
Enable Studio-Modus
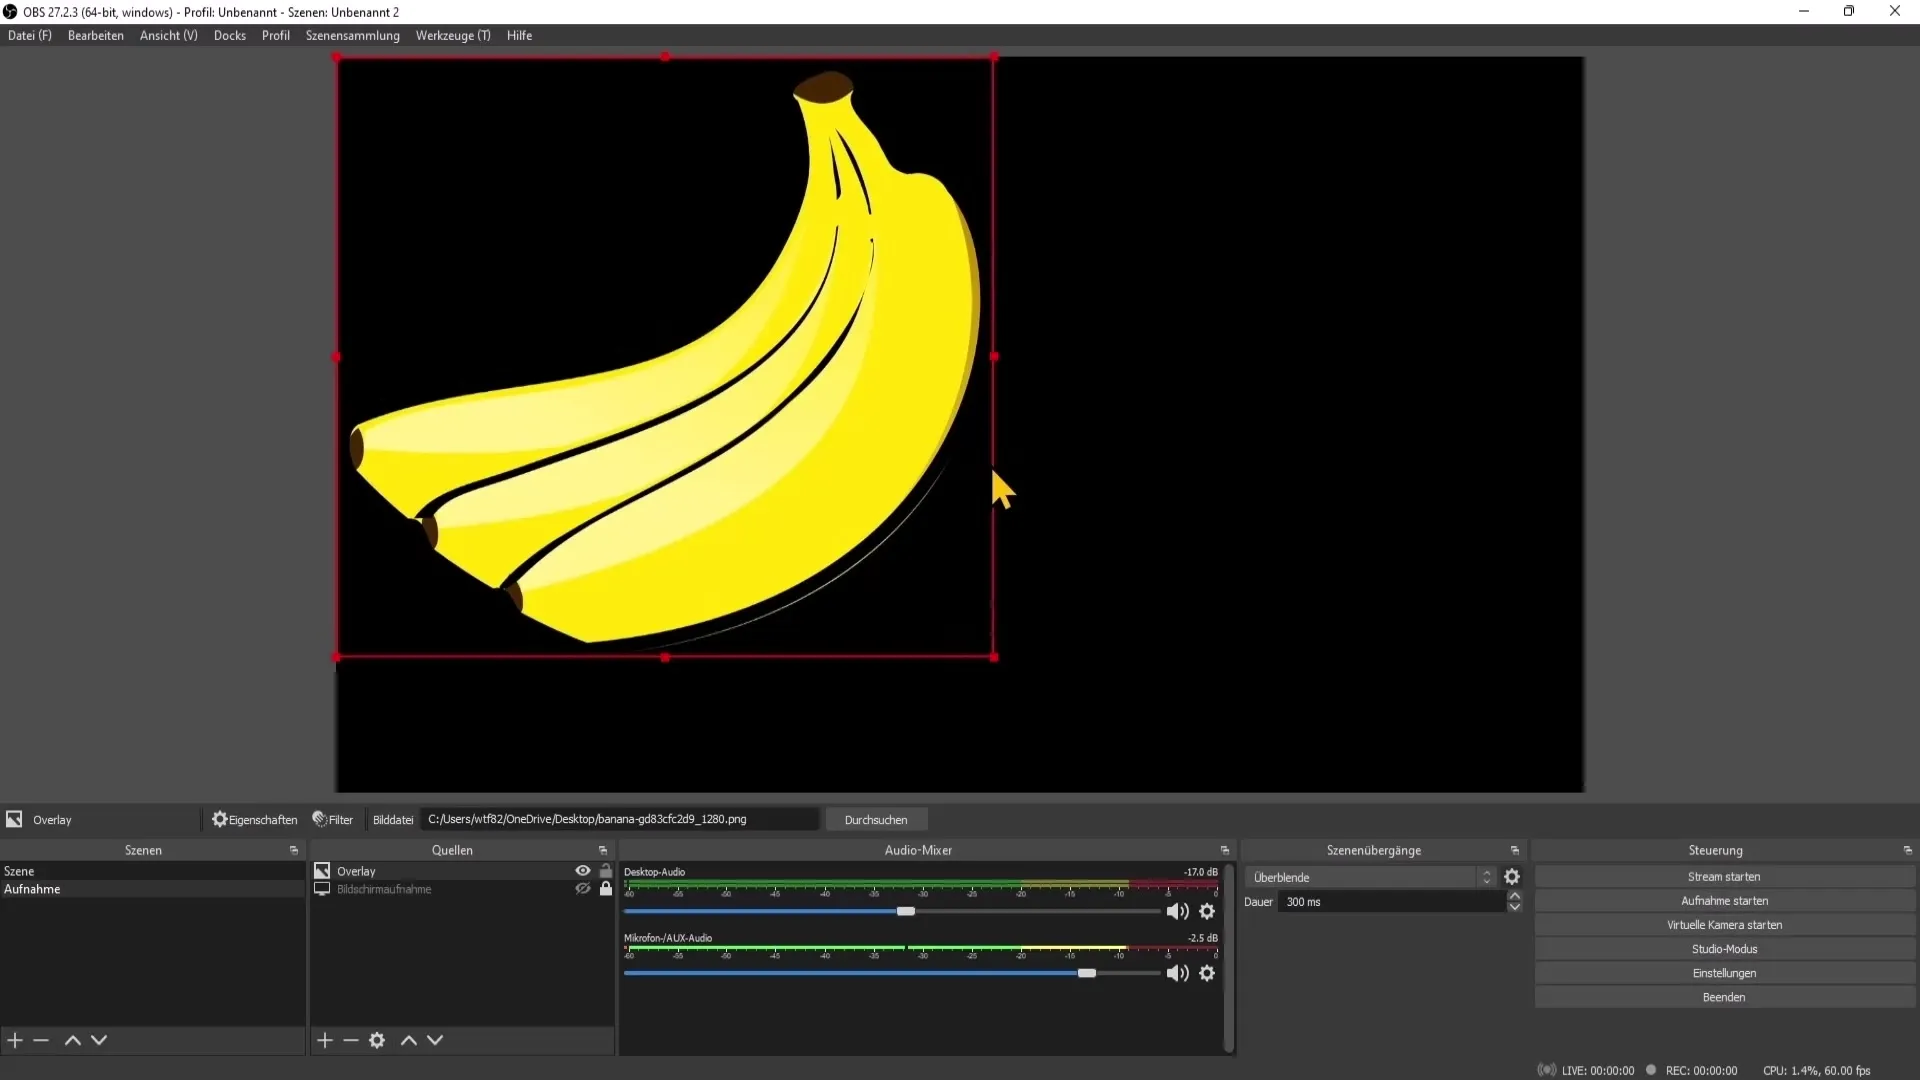pyautogui.click(x=1724, y=949)
